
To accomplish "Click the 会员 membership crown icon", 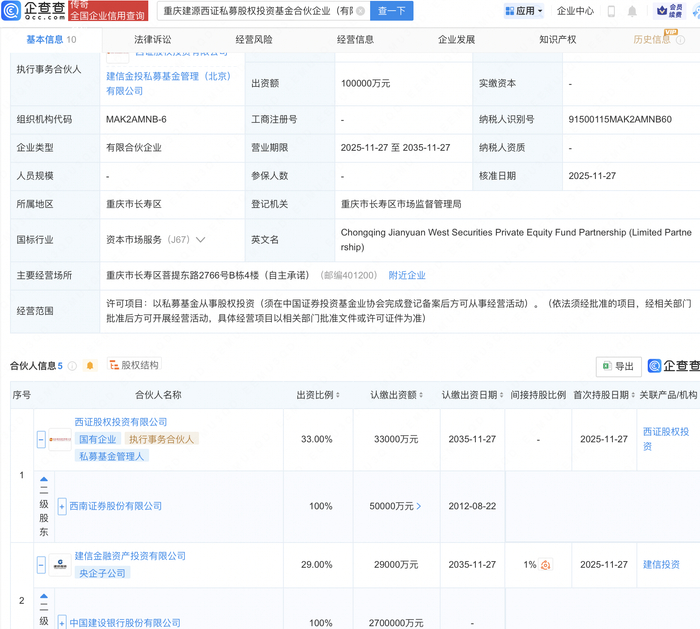I will click(663, 11).
